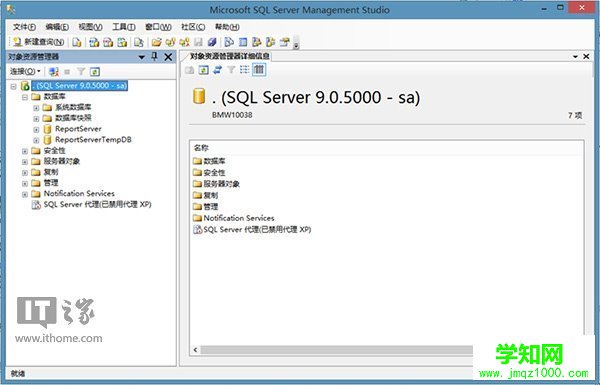Viewport: 600px width, 385px height.
Task: Click the New Query (新建查询) button
Action: pyautogui.click(x=38, y=42)
